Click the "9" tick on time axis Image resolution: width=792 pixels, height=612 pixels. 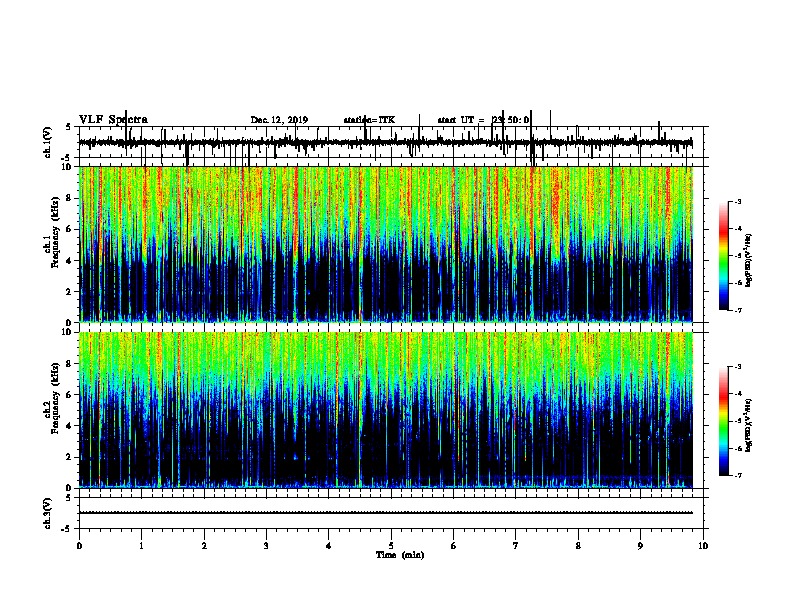(640, 546)
